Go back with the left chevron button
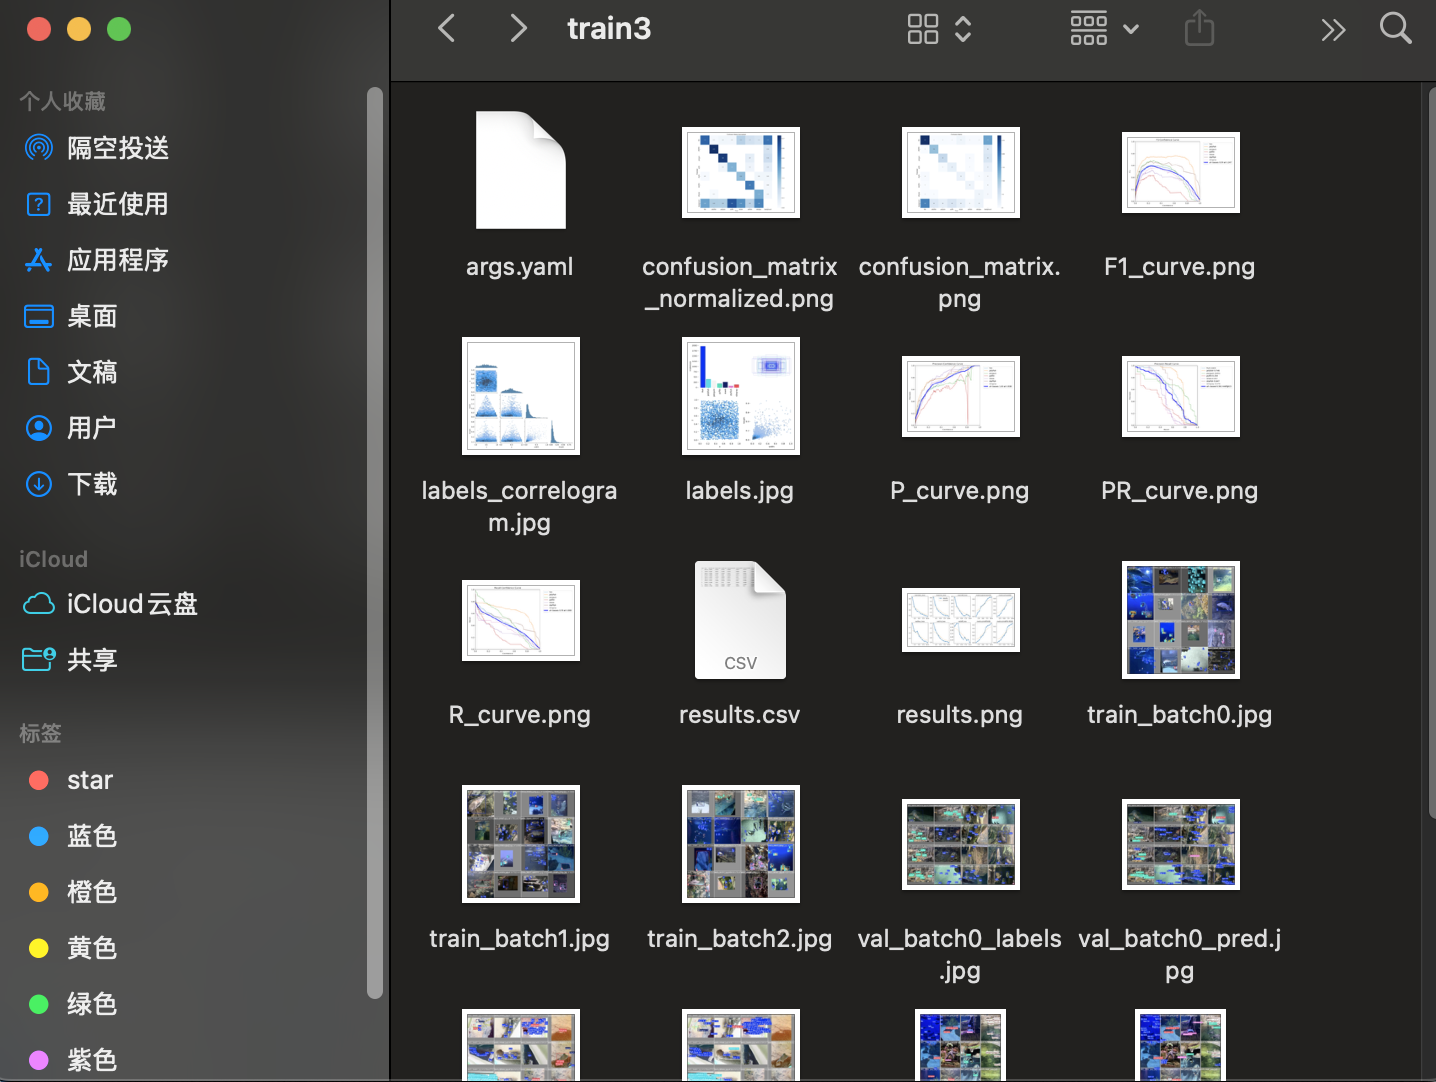This screenshot has width=1436, height=1082. (447, 28)
